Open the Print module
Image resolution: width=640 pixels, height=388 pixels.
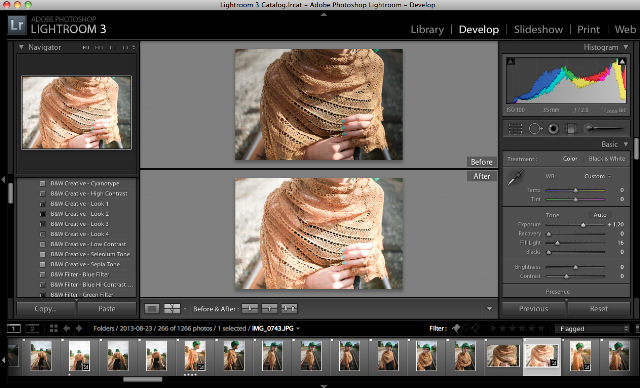588,29
